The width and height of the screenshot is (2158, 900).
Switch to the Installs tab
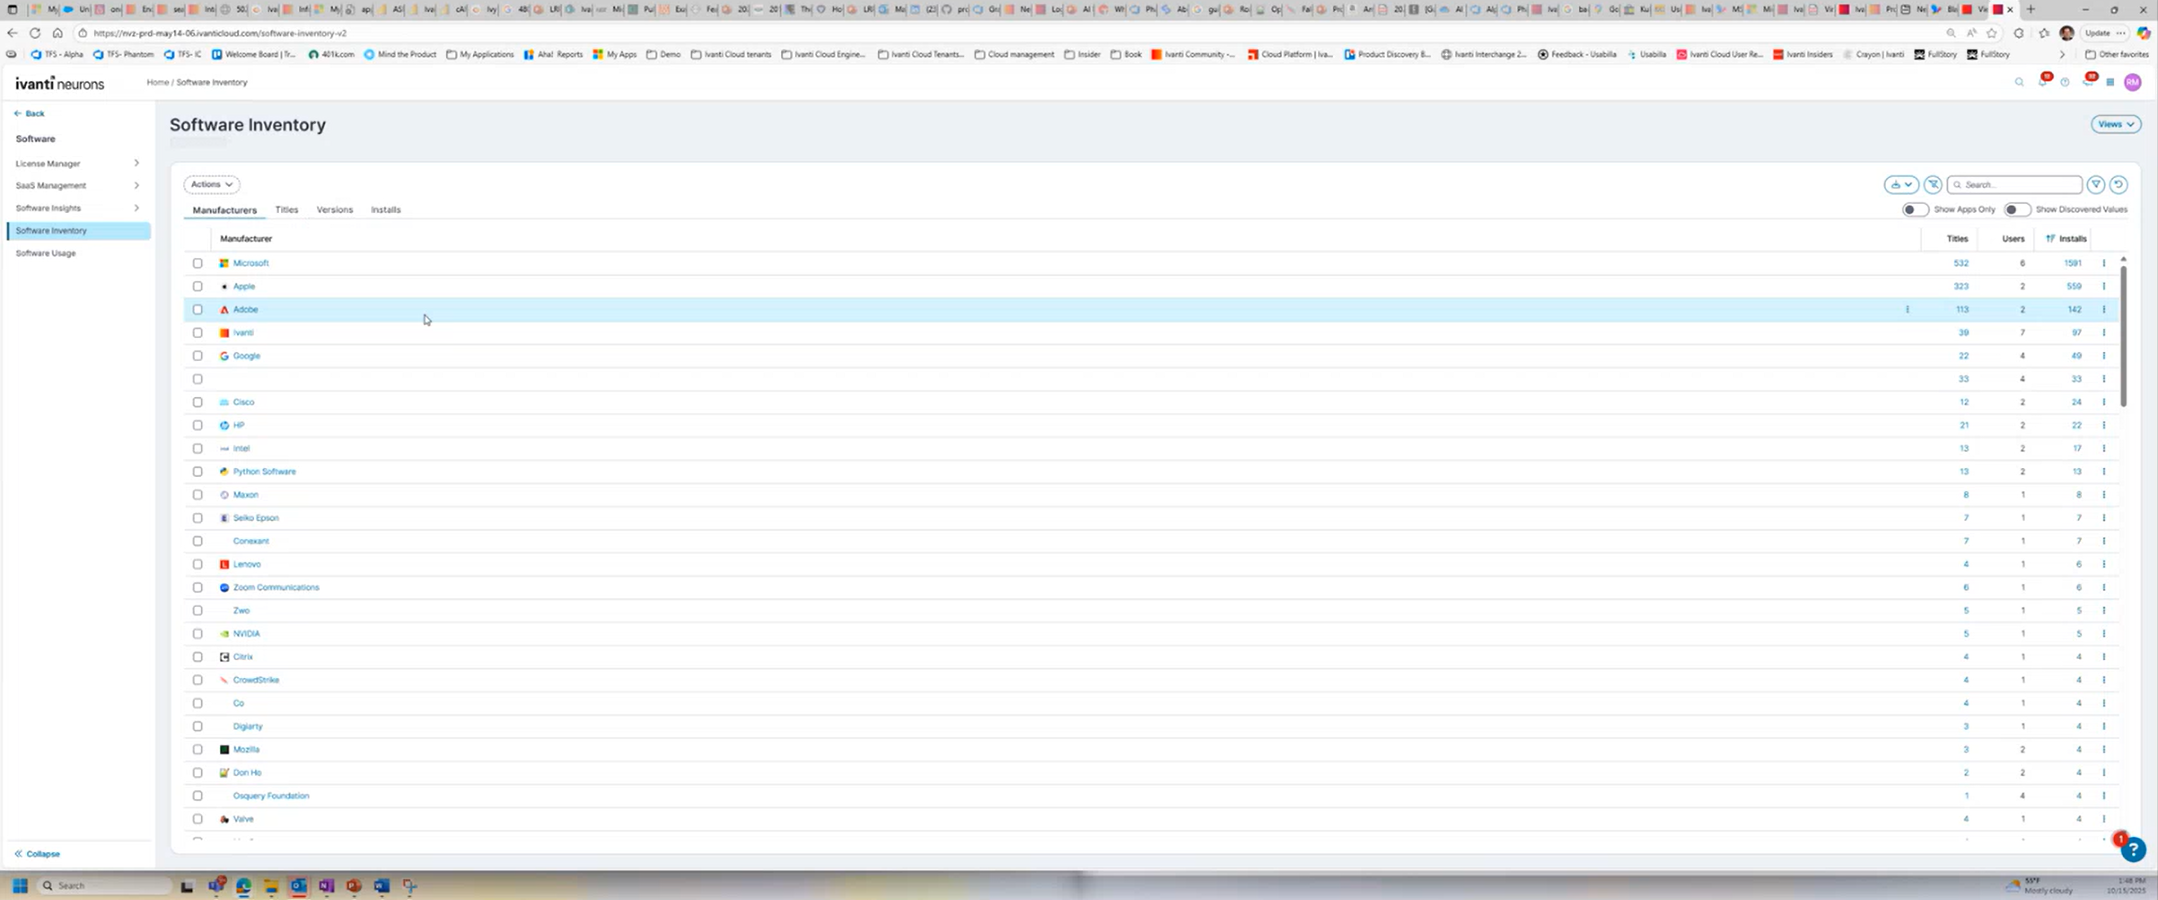[x=386, y=210]
